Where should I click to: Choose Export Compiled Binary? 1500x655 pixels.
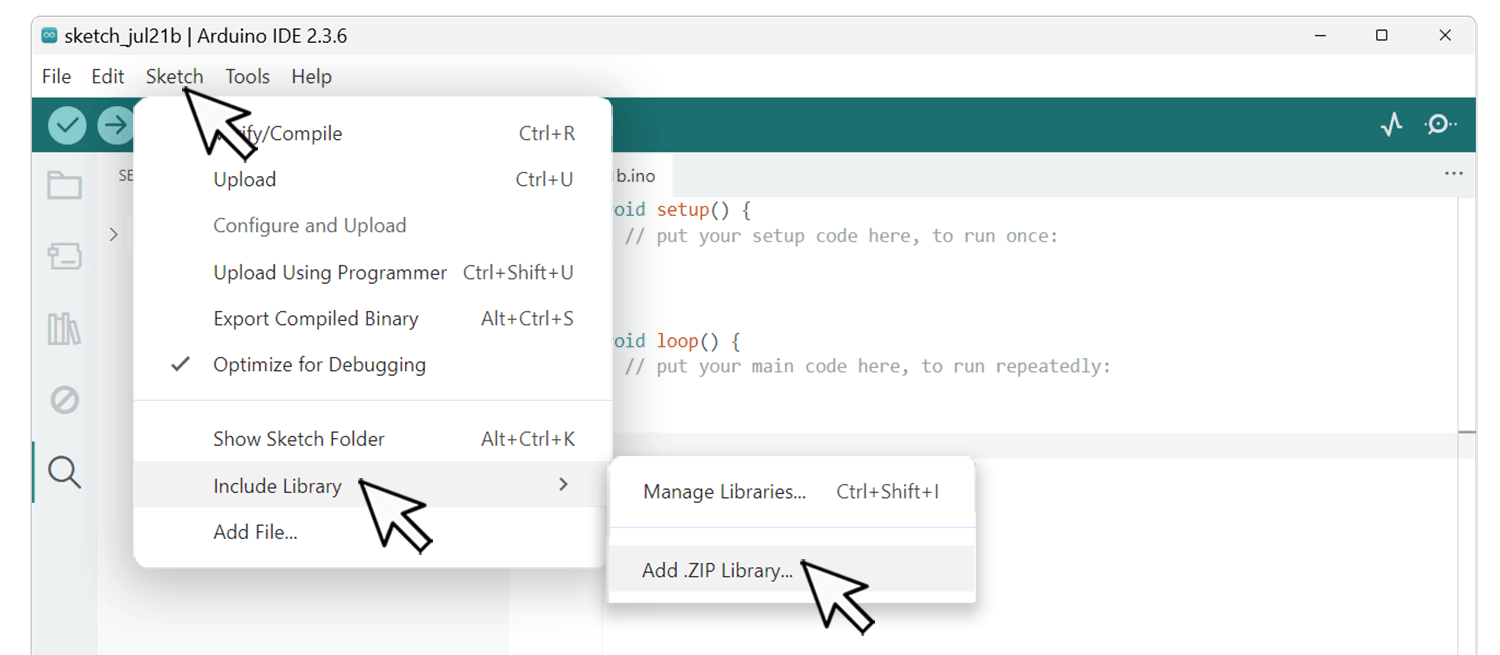pyautogui.click(x=373, y=319)
